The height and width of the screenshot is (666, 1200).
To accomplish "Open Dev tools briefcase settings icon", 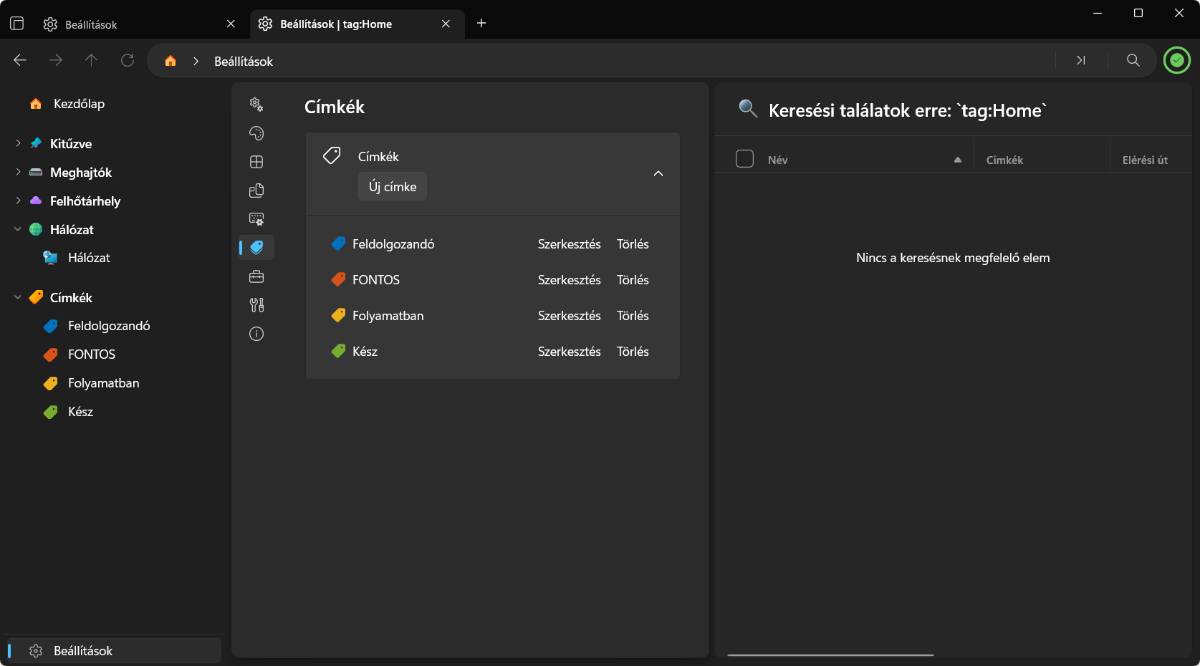I will pyautogui.click(x=256, y=276).
